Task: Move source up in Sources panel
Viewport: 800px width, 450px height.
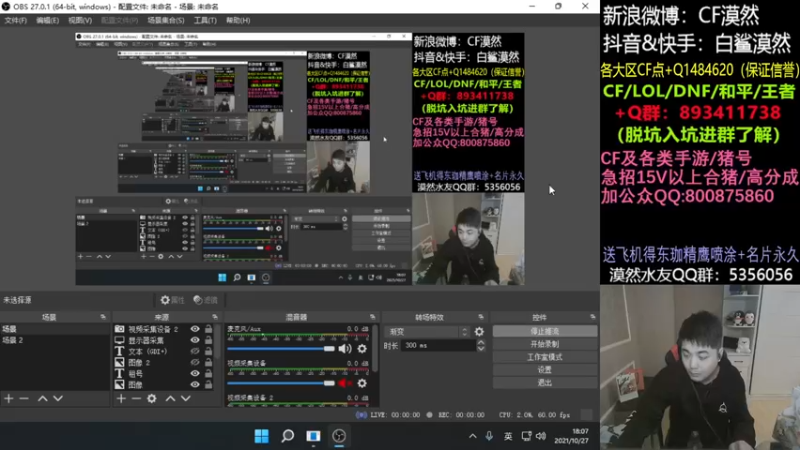Action: [170, 398]
